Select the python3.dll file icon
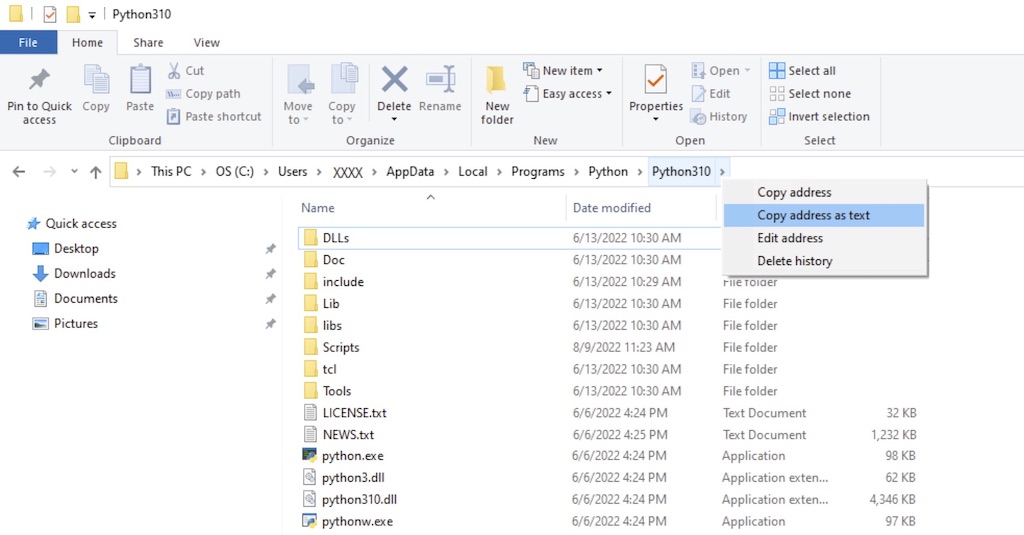1024x535 pixels. [x=310, y=478]
